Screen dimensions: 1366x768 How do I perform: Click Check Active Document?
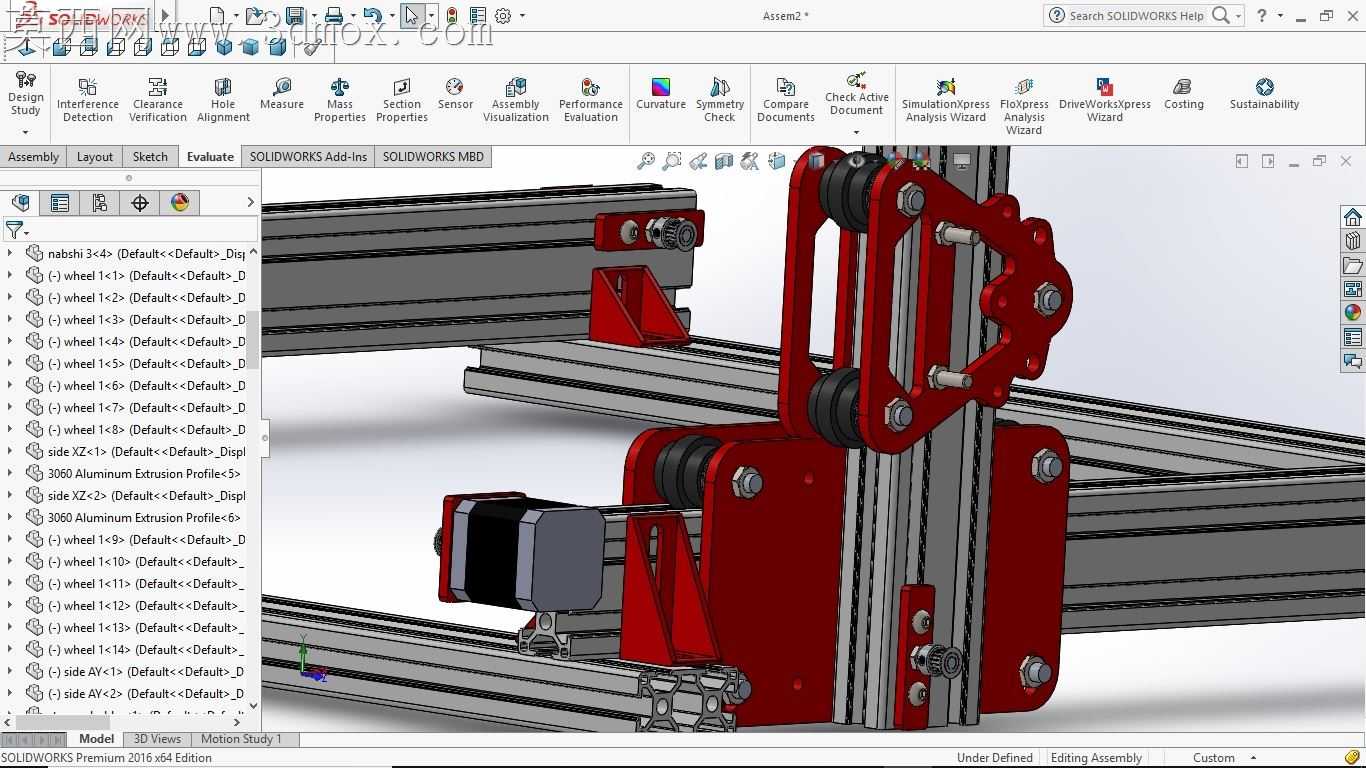(857, 94)
